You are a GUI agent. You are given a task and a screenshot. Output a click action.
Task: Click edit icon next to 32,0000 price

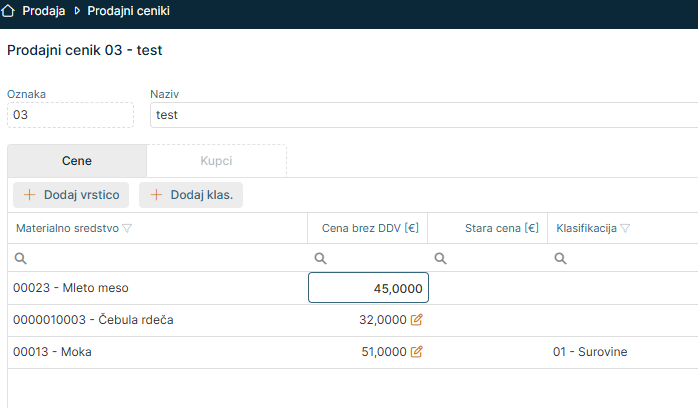pos(417,320)
